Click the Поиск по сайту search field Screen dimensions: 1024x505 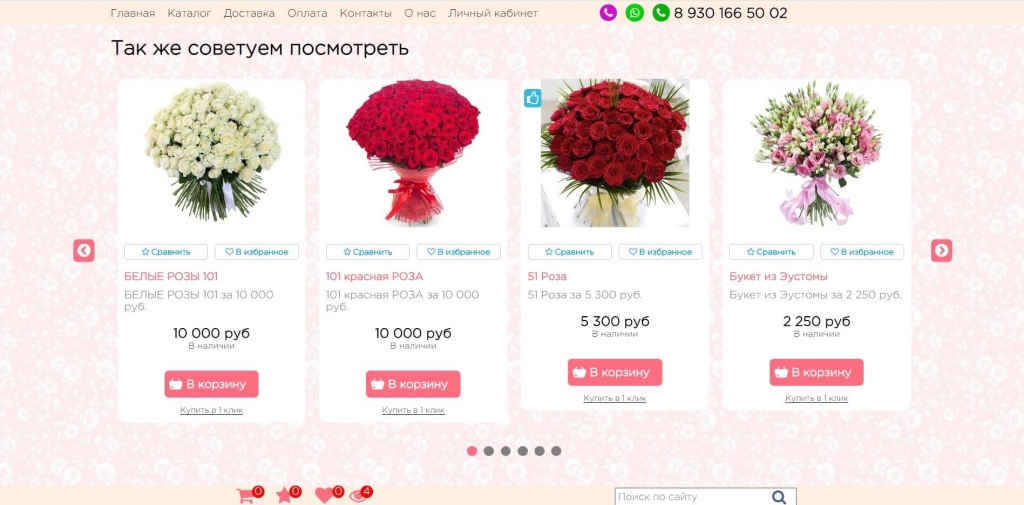(x=692, y=497)
